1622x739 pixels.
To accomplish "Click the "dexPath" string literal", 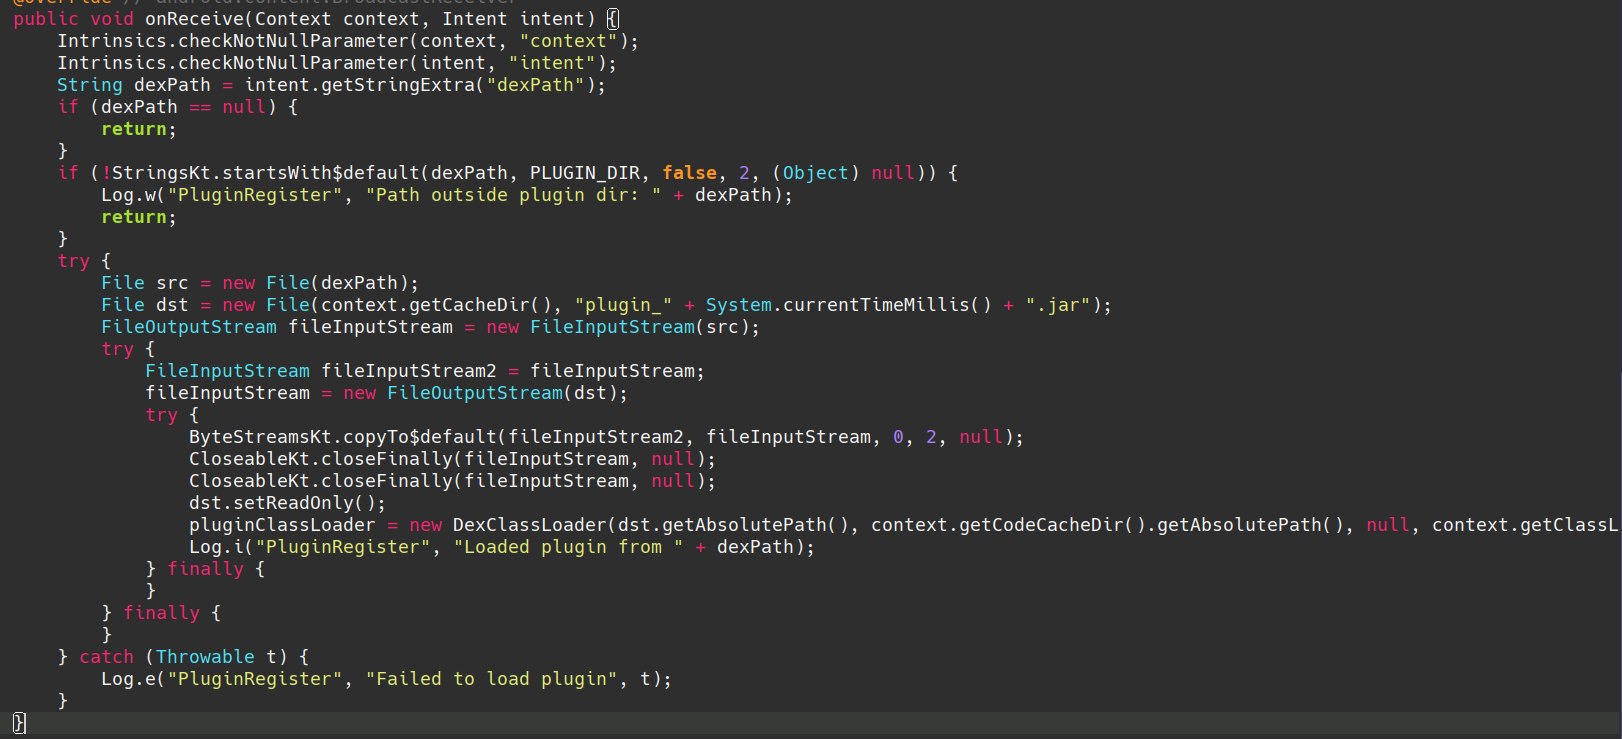I will (535, 85).
